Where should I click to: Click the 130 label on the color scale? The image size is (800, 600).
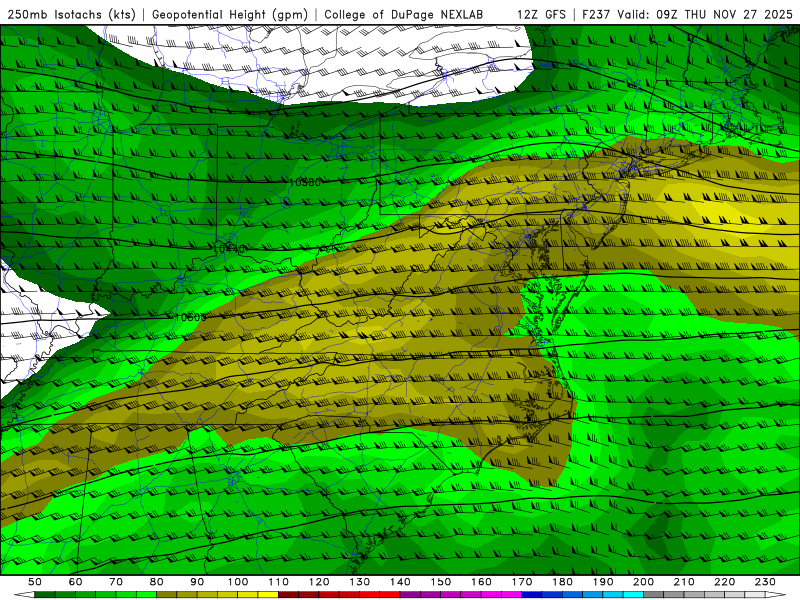click(360, 582)
